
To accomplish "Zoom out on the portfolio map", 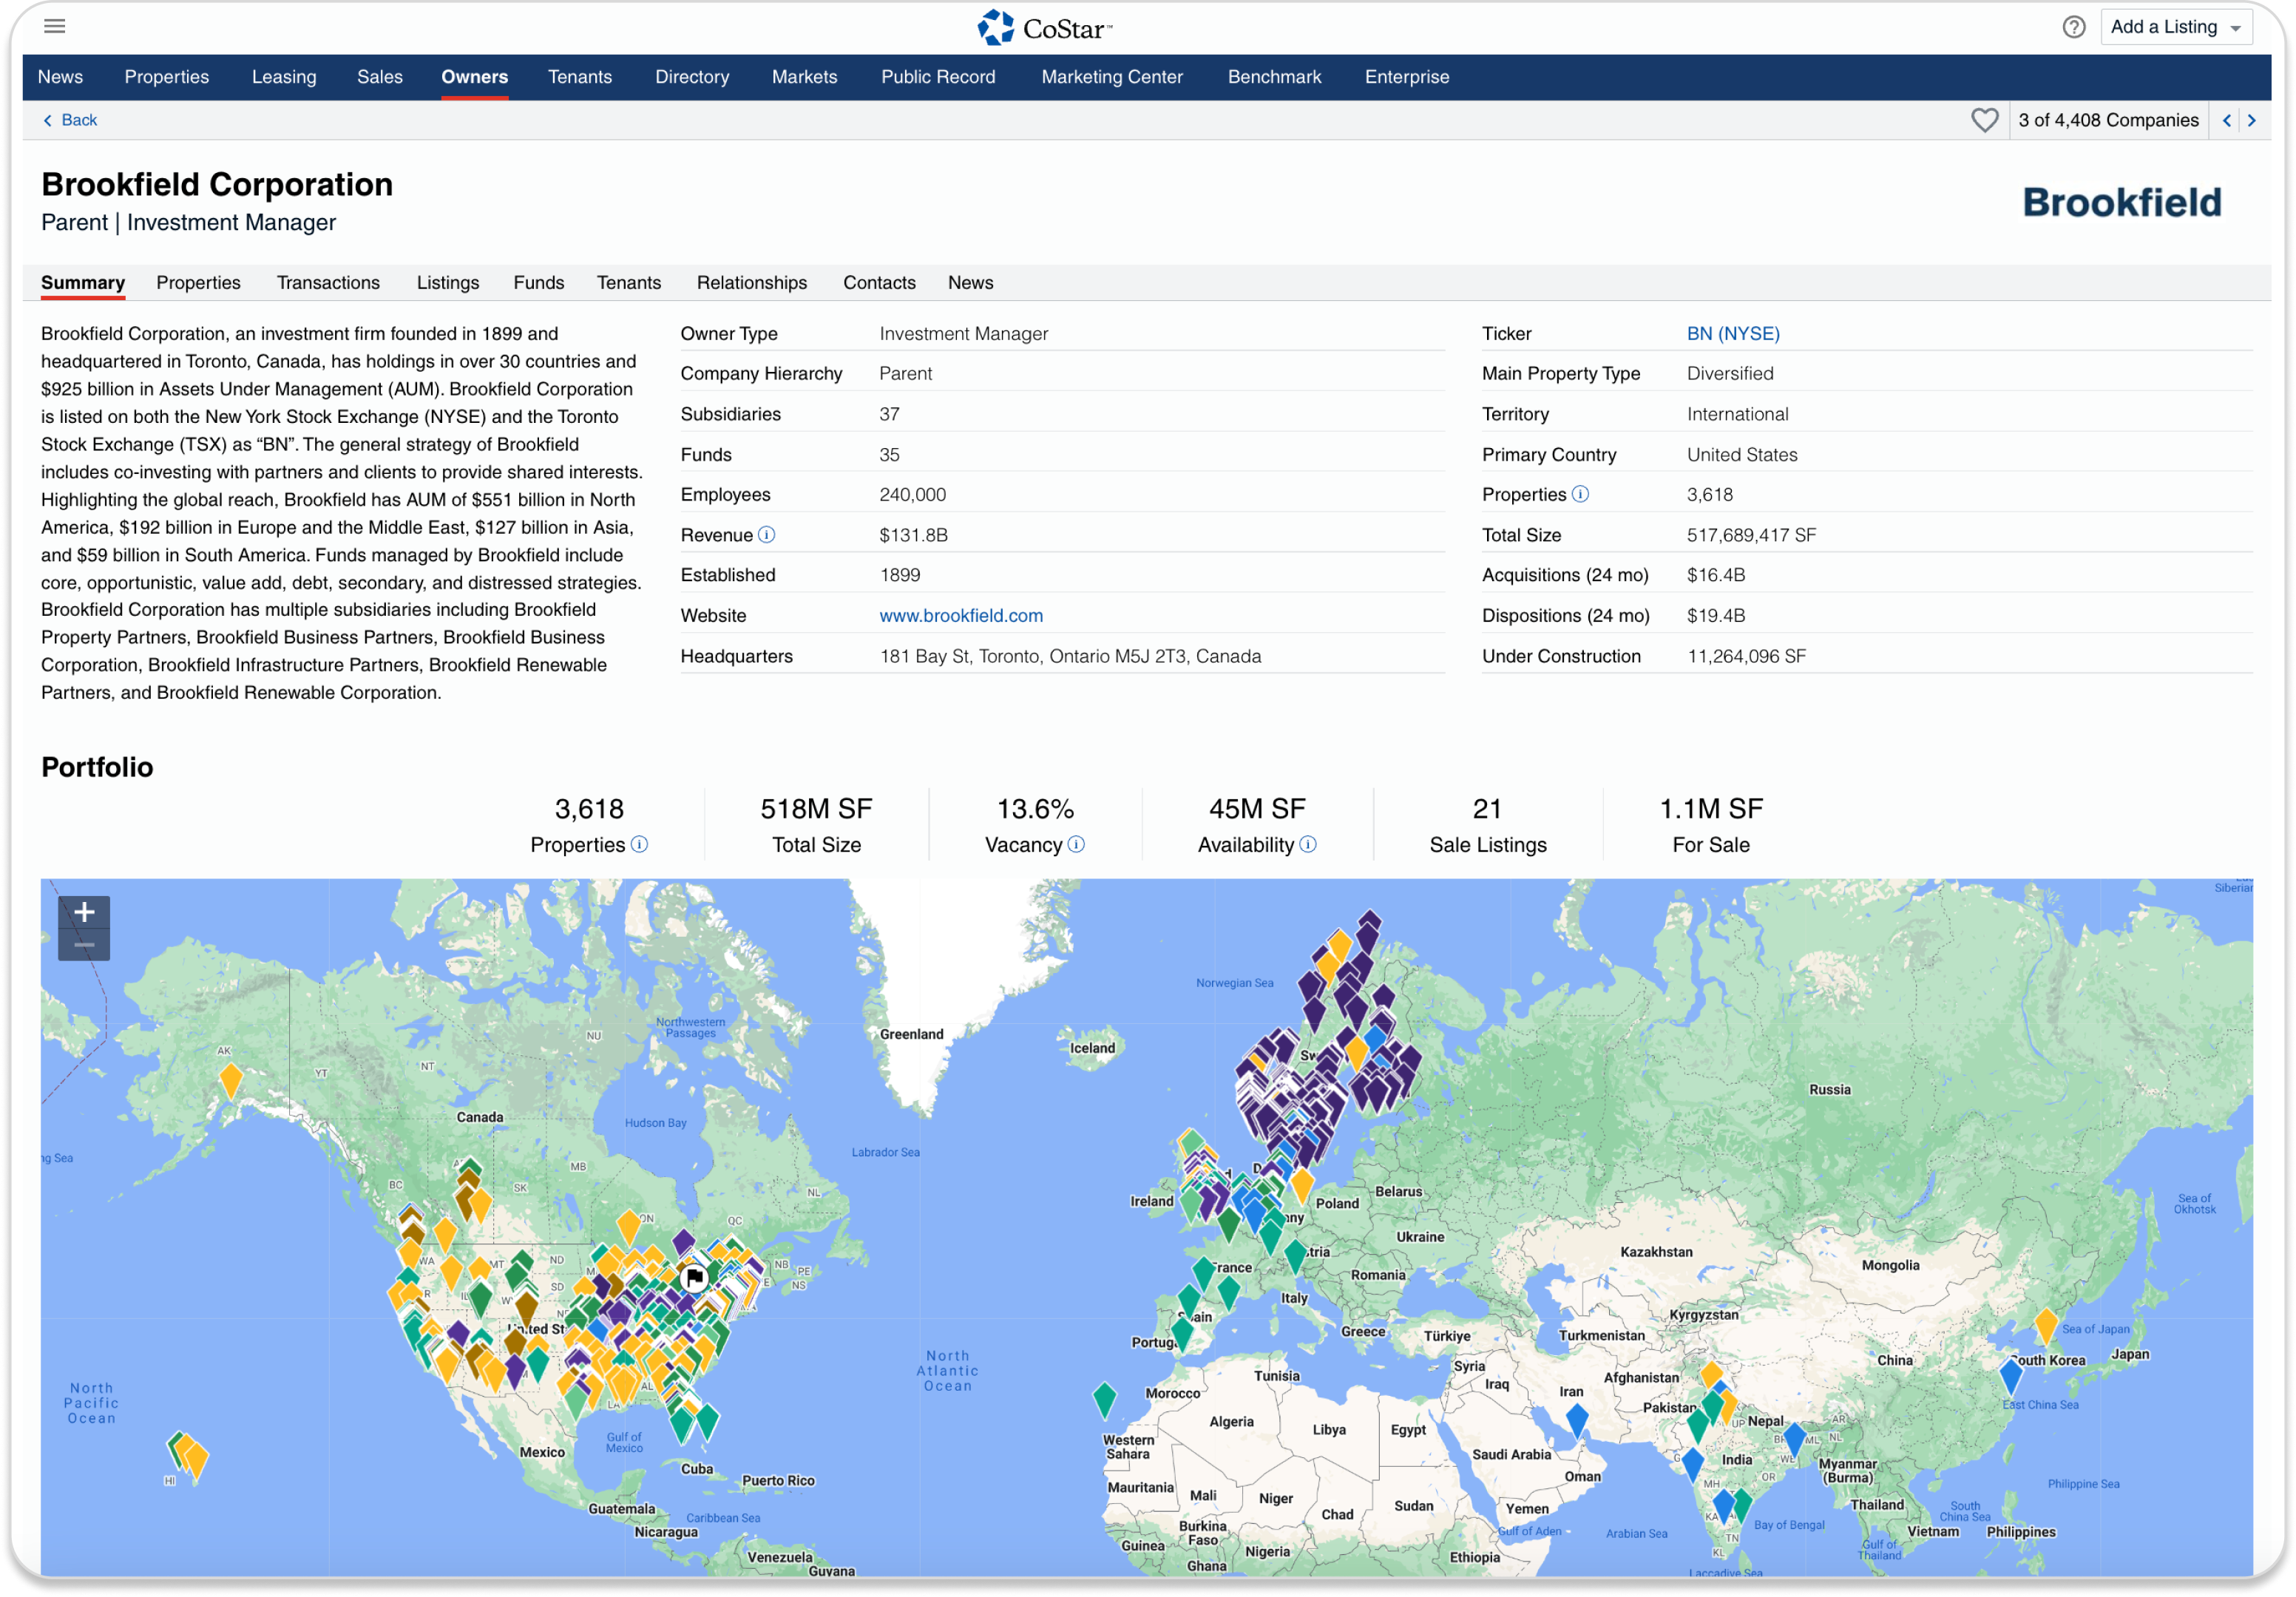I will click(x=84, y=944).
